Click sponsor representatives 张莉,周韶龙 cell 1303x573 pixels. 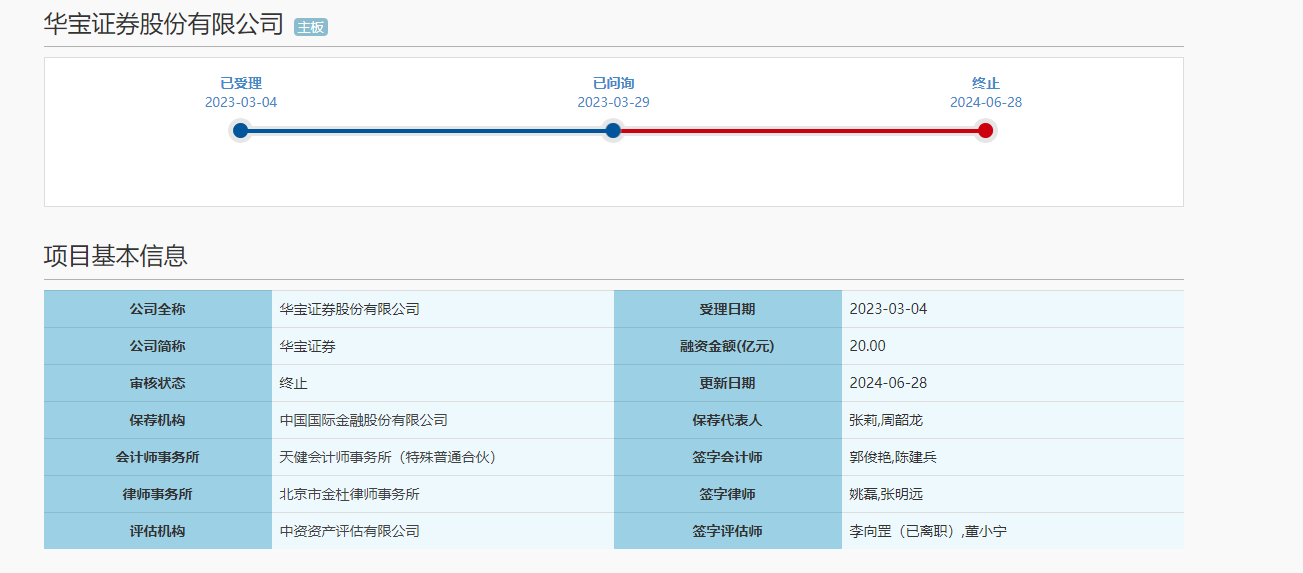(x=1013, y=420)
